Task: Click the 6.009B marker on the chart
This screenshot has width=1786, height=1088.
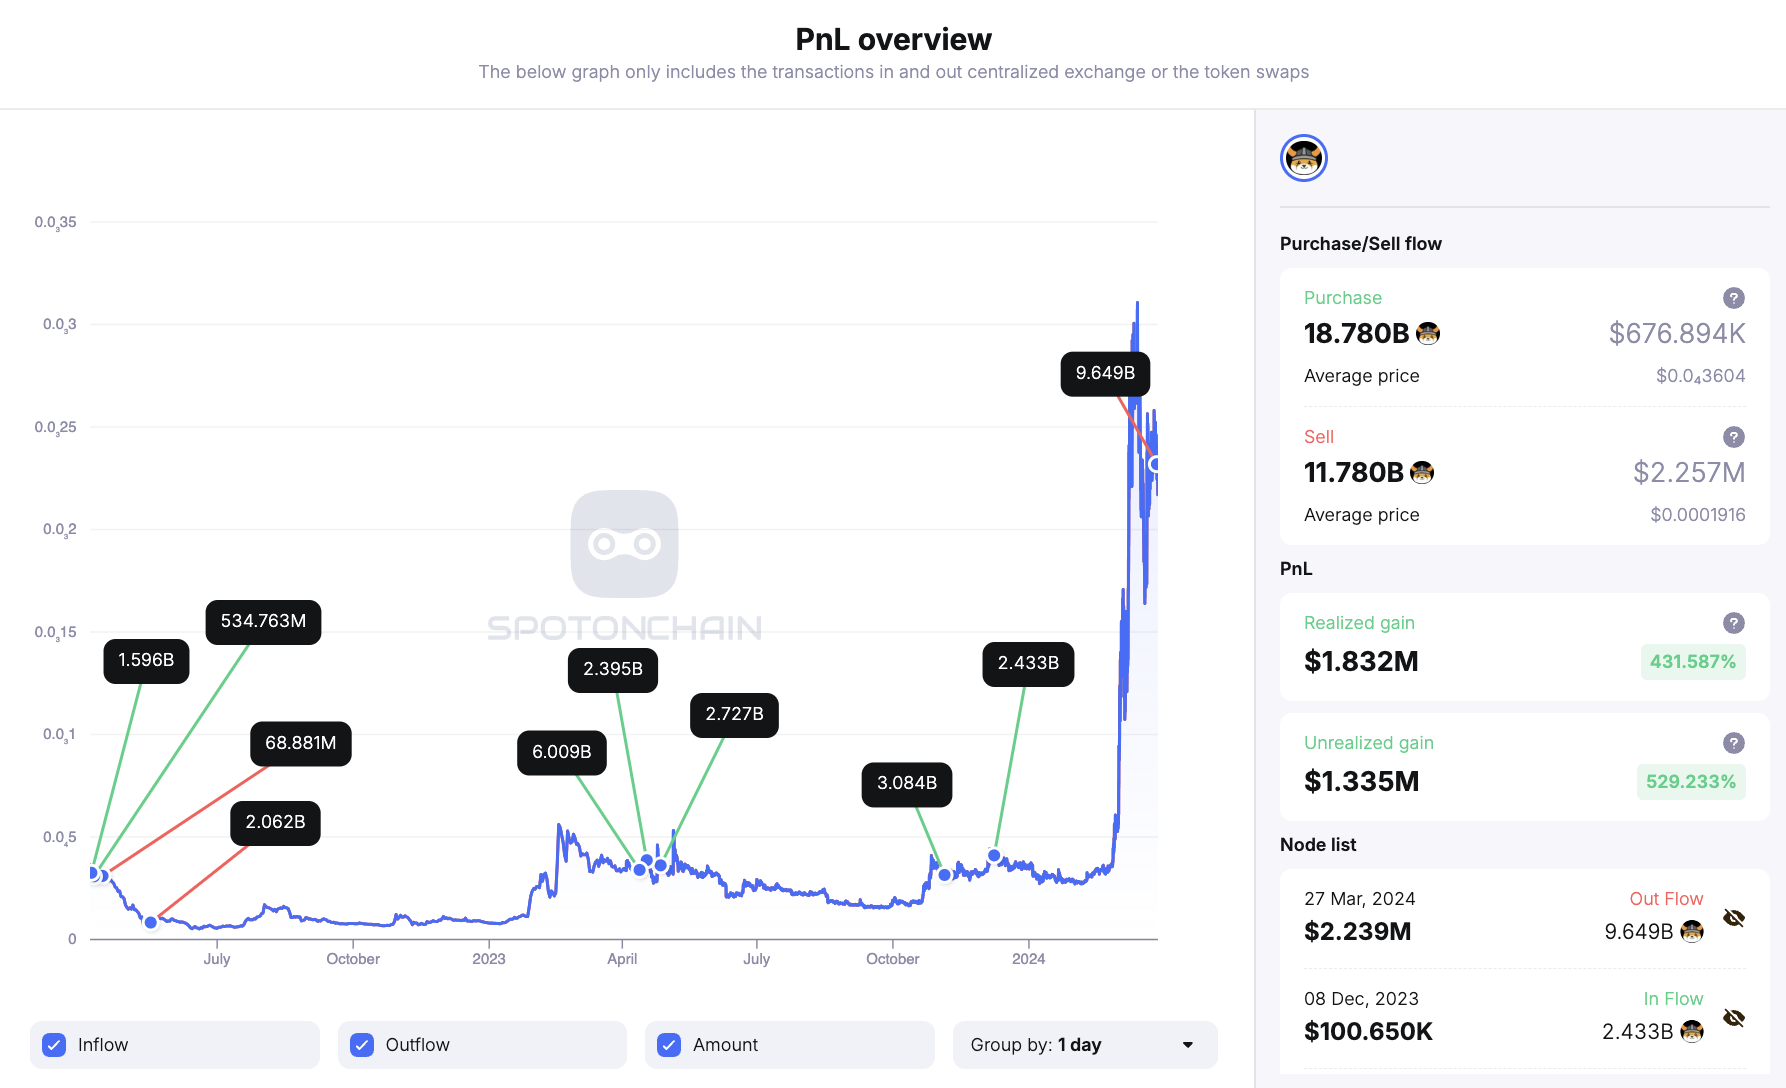Action: [561, 752]
